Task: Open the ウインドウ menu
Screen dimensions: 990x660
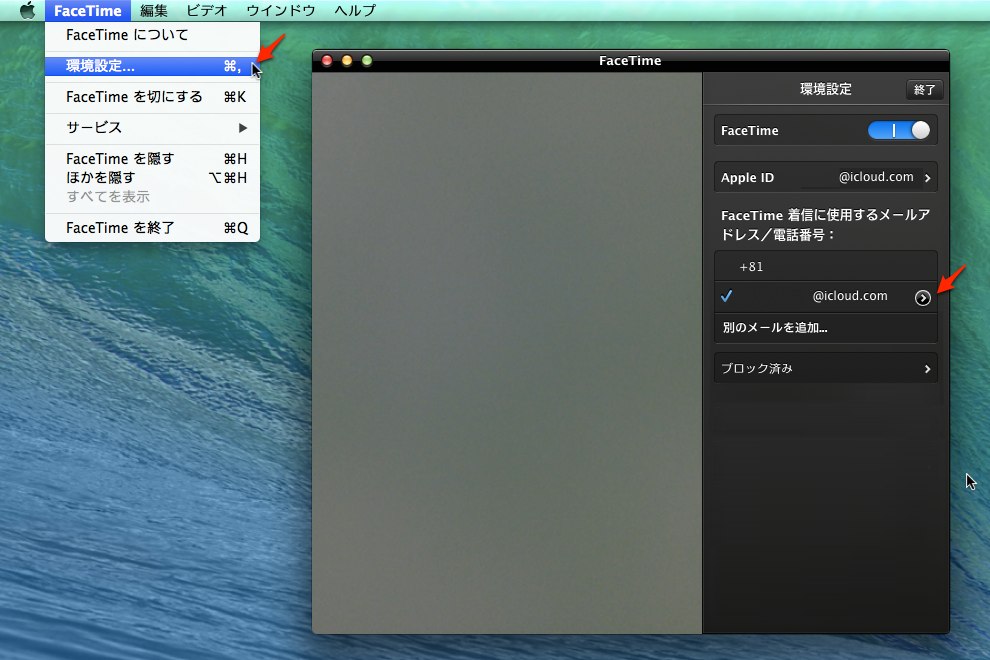Action: 280,10
